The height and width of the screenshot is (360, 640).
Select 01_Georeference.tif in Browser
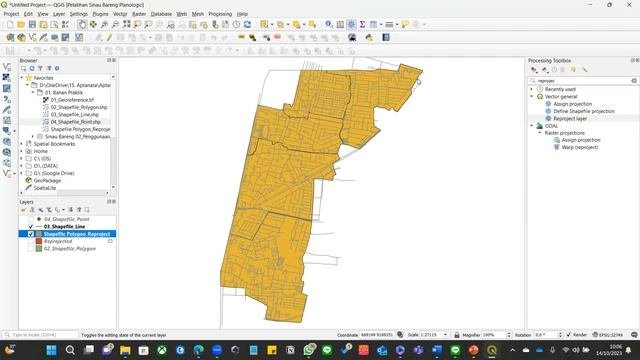tap(72, 100)
